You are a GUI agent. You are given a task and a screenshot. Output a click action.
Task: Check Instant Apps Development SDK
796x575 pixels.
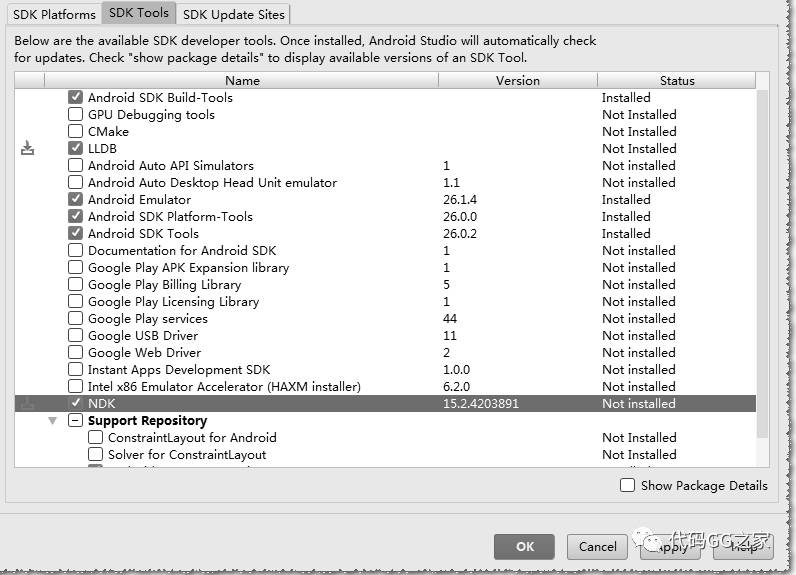[x=75, y=369]
